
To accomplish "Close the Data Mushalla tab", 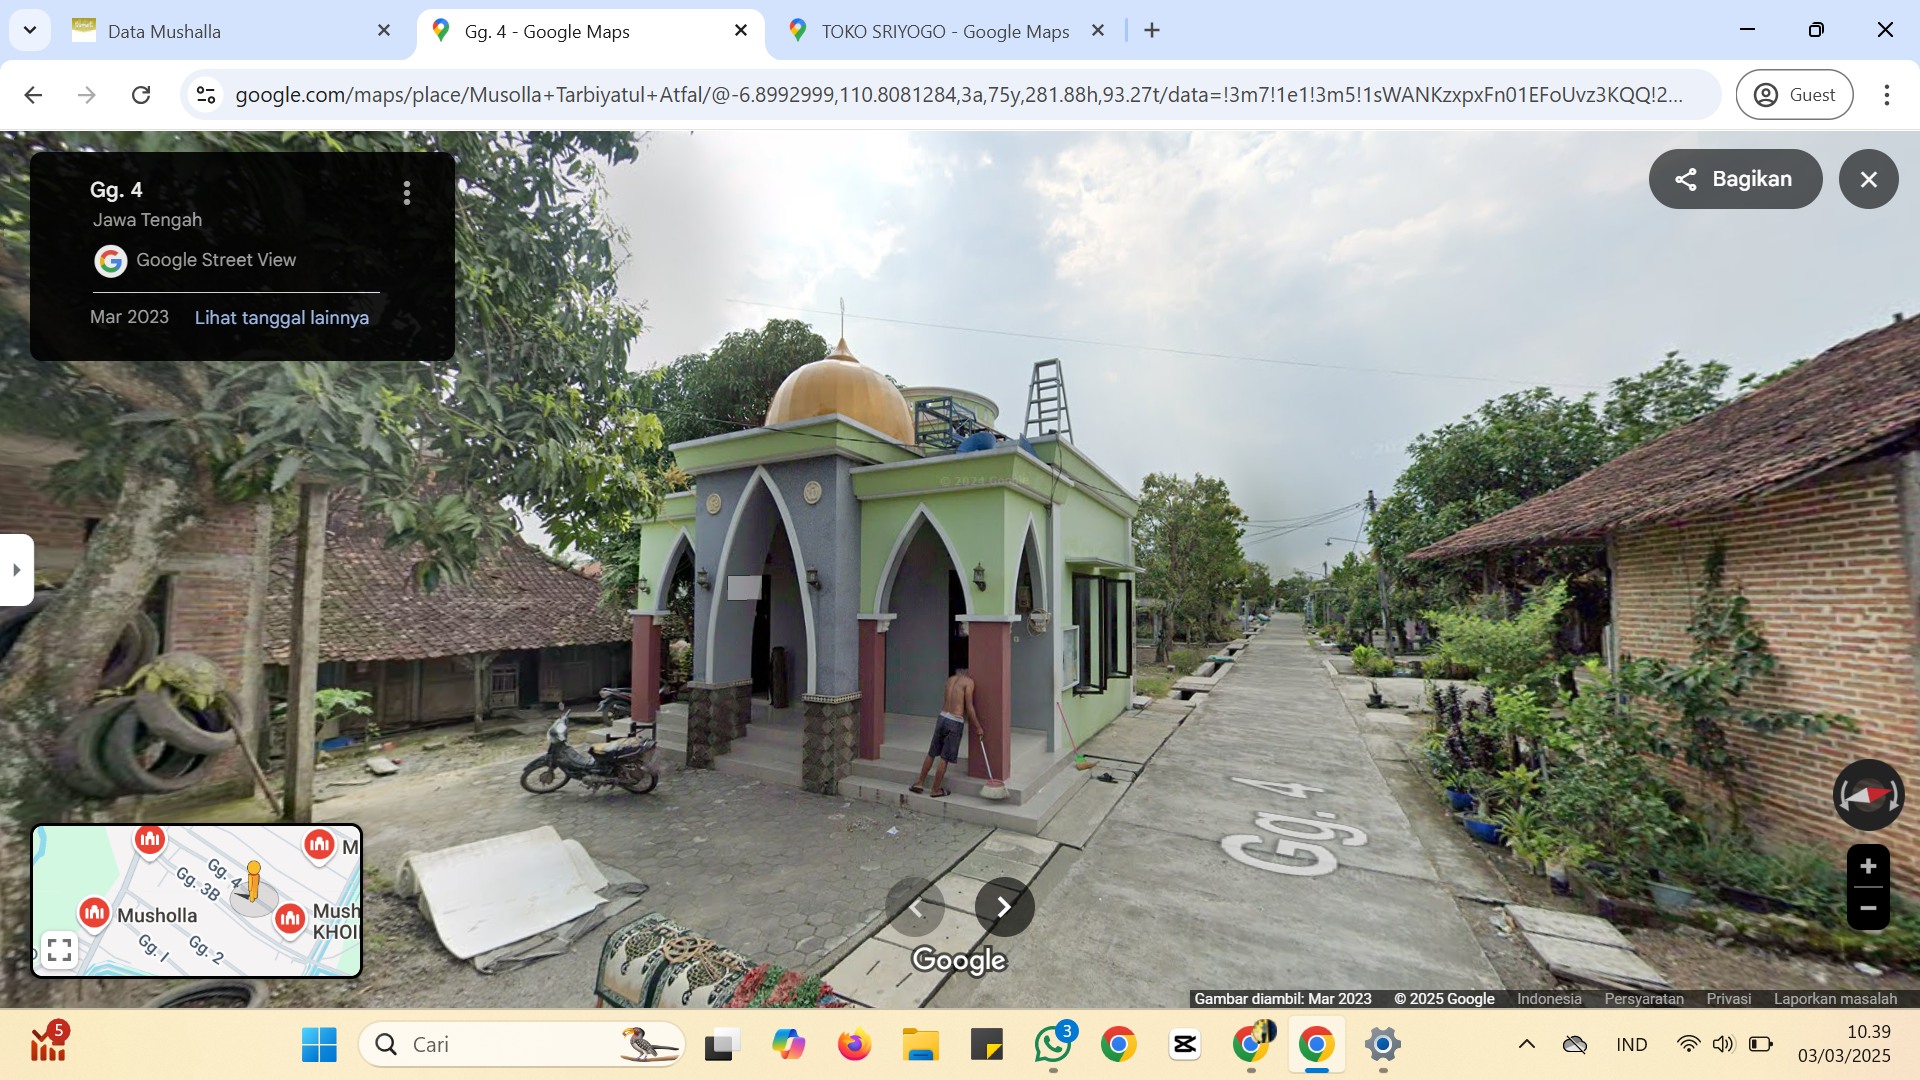I will 383,31.
